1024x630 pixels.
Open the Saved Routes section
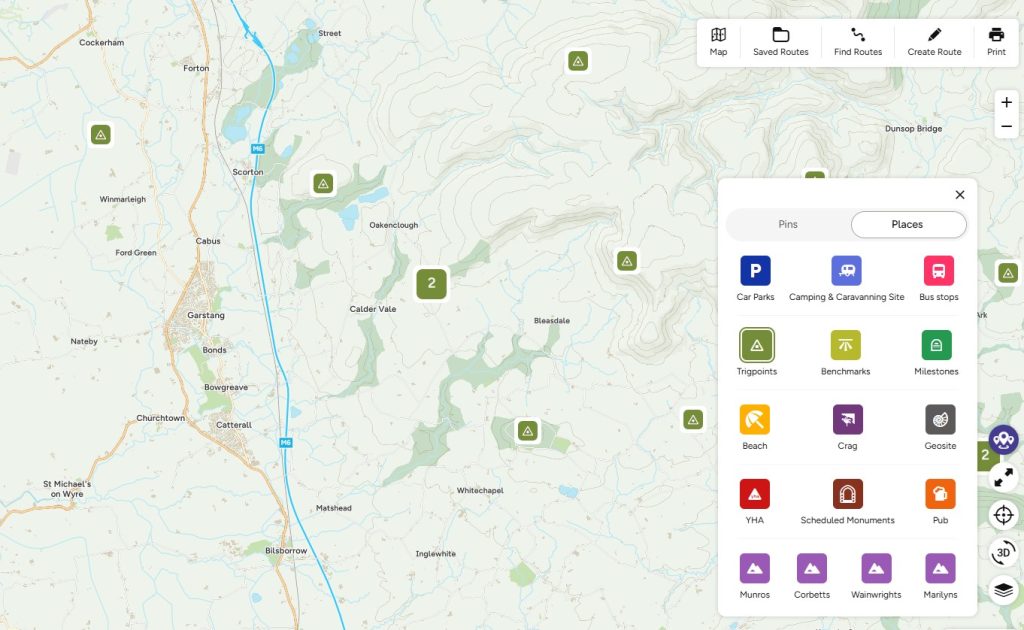780,40
